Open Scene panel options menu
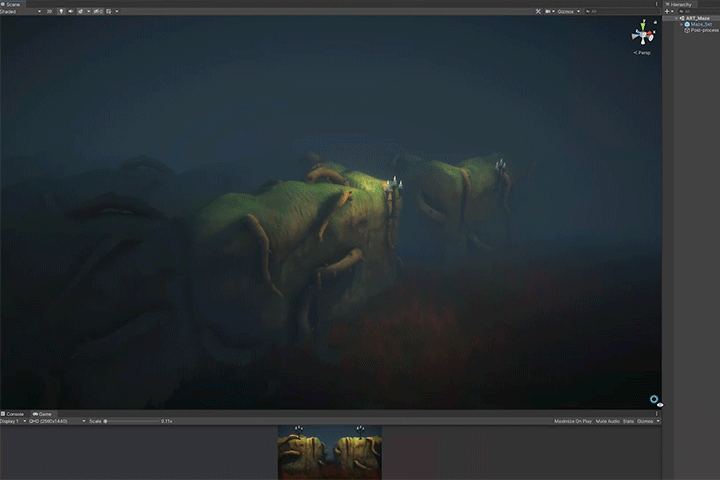This screenshot has width=720, height=480. [657, 4]
